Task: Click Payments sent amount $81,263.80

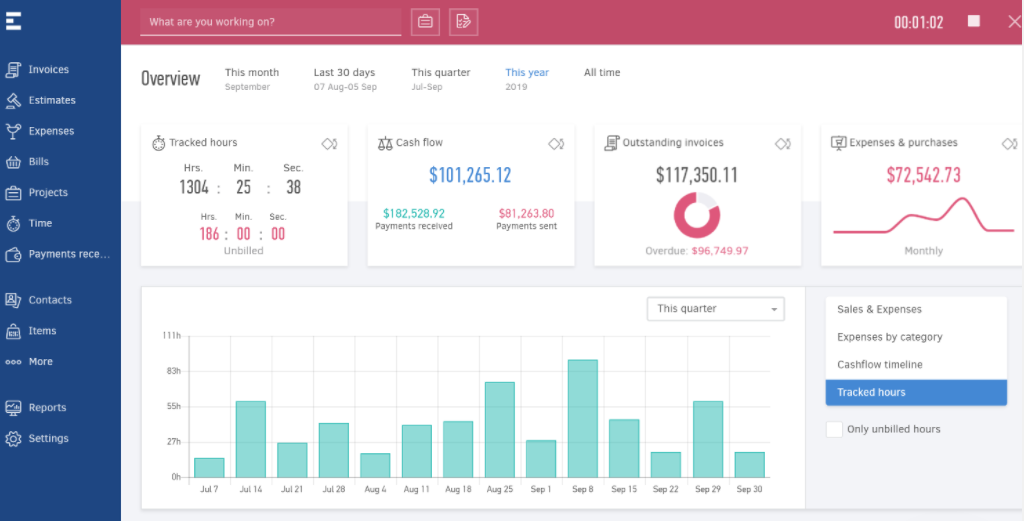Action: tap(526, 213)
